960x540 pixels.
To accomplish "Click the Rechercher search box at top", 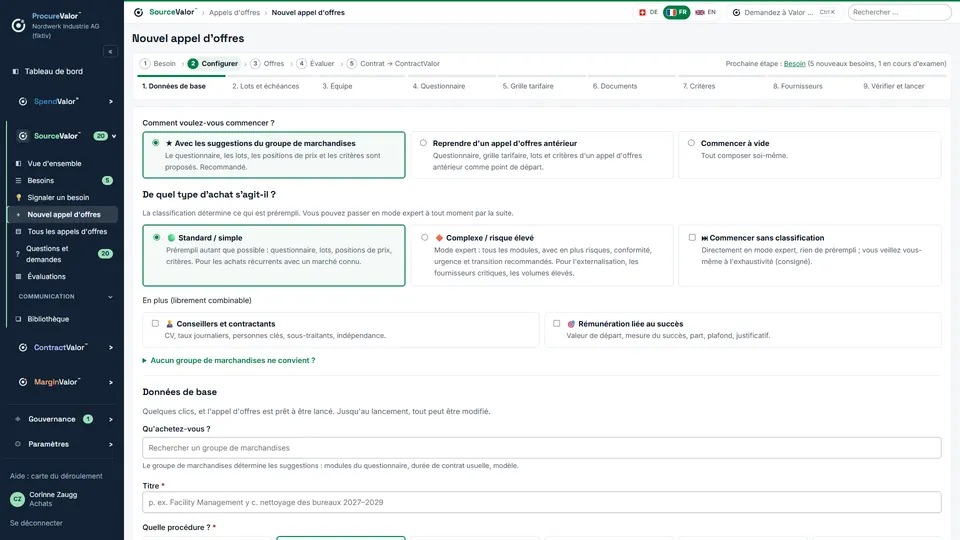I will (x=899, y=12).
